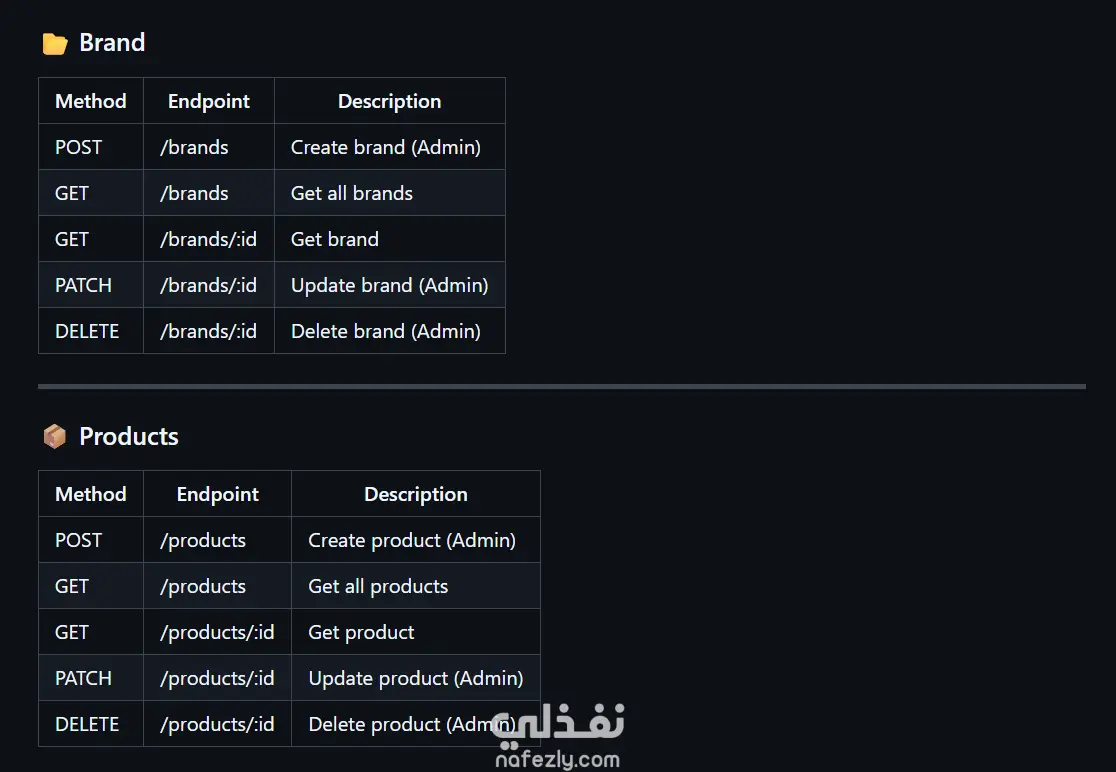Click the Get product description cell
The image size is (1116, 772).
pyautogui.click(x=361, y=632)
